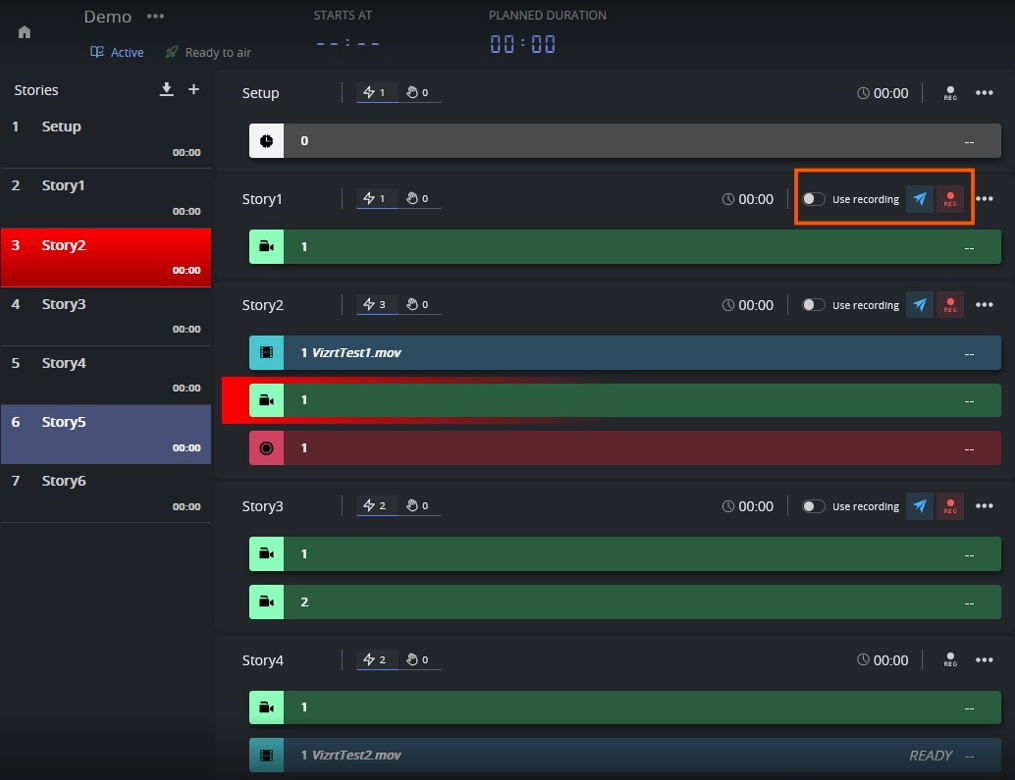Select Story3 in the Stories list
Screen dimensions: 1015x780
(106, 317)
